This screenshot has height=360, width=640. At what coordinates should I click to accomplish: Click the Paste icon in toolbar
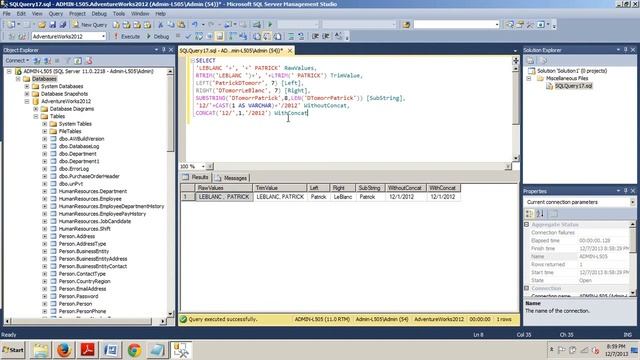(x=181, y=24)
